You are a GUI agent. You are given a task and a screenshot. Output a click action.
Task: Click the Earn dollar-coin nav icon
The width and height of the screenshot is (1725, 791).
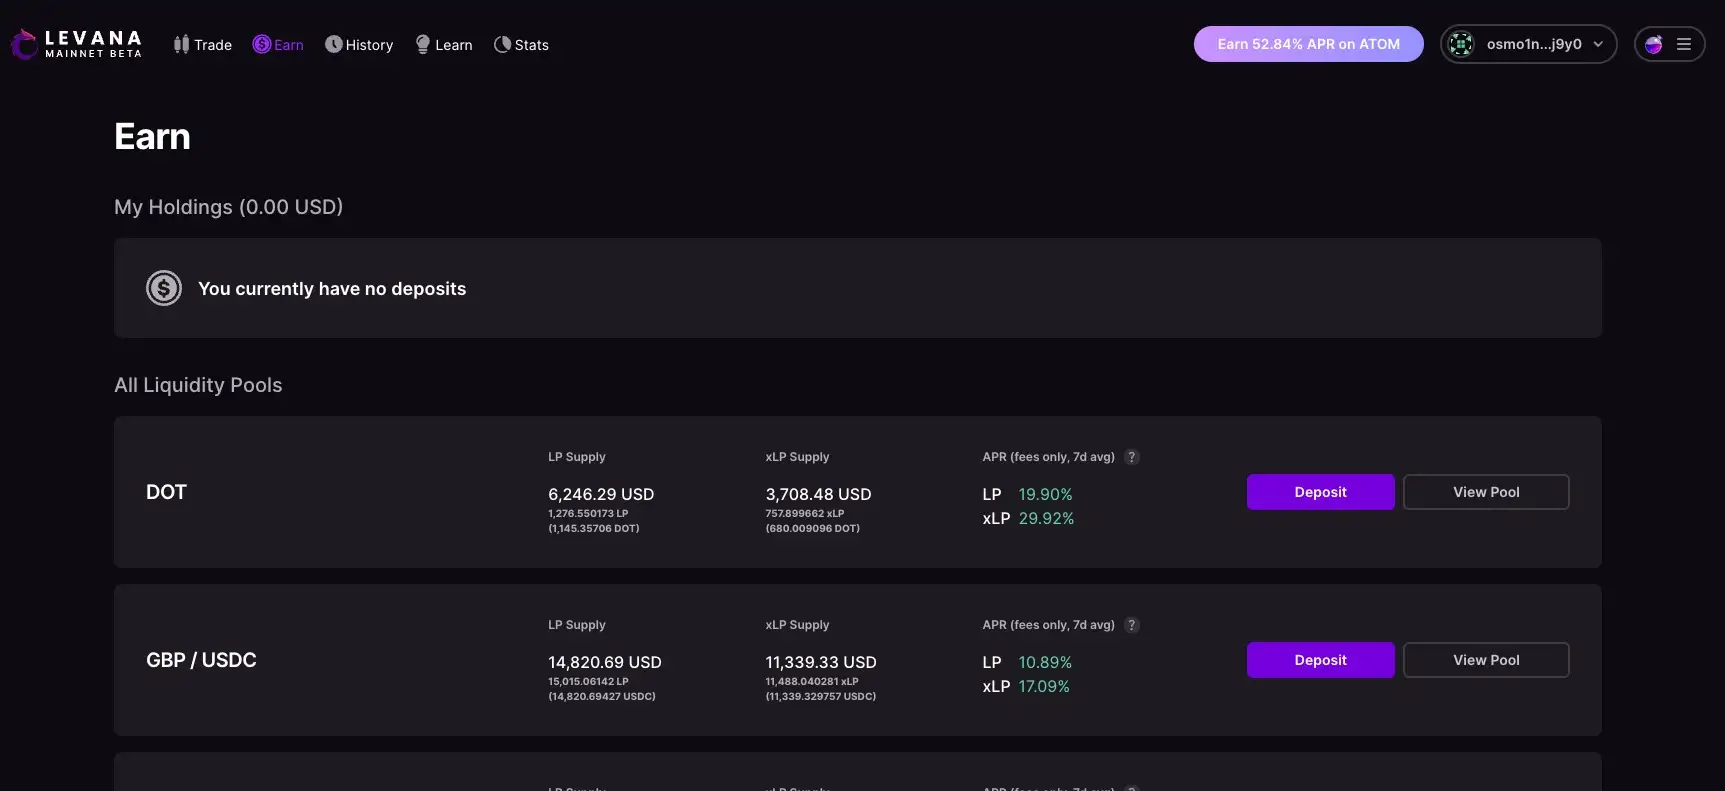[261, 44]
